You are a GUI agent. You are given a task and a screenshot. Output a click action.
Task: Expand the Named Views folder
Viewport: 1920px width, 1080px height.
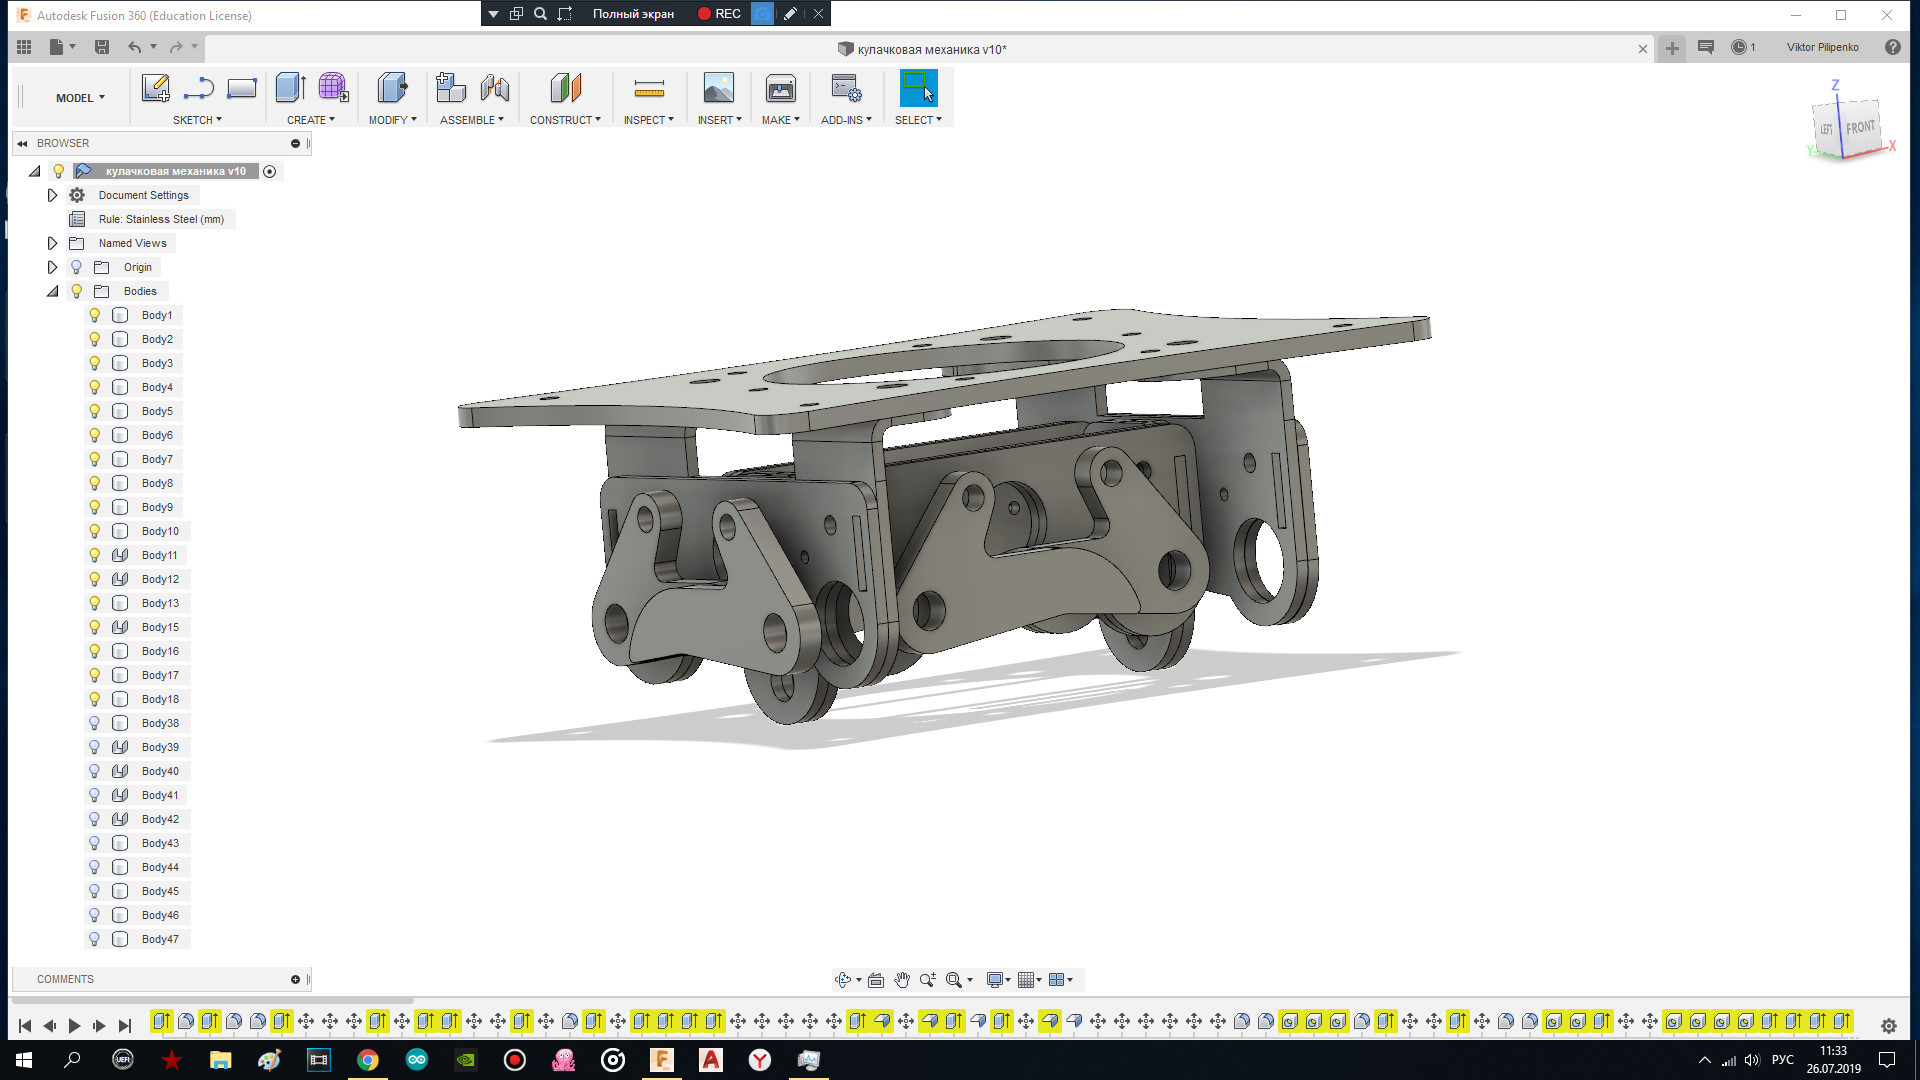point(53,243)
